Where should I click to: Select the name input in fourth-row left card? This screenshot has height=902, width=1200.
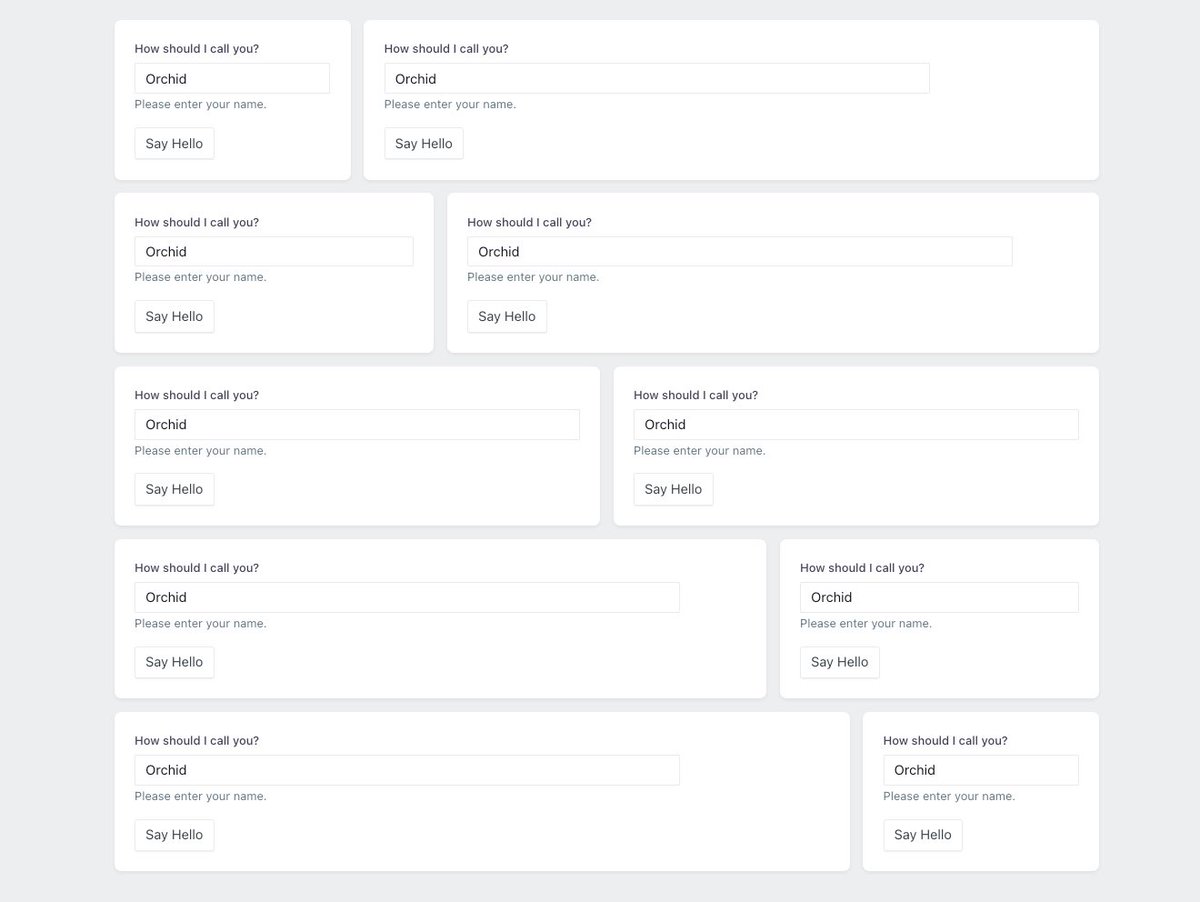tap(407, 597)
